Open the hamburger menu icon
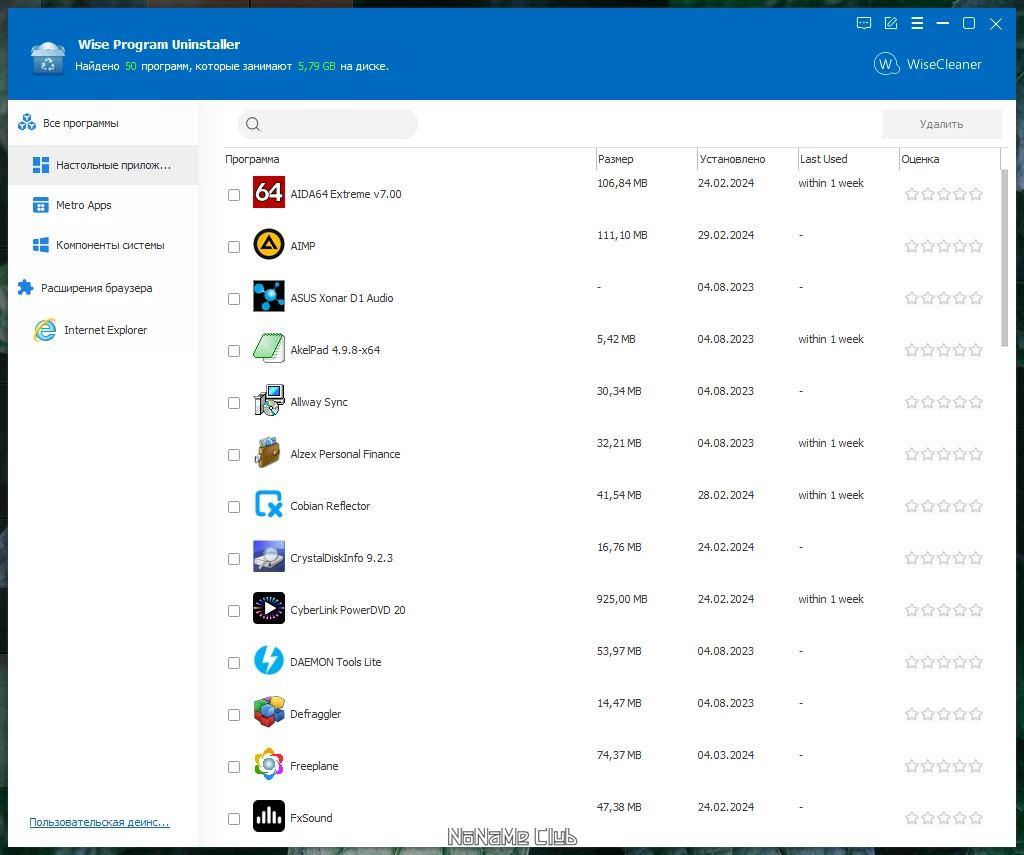1024x855 pixels. click(917, 24)
